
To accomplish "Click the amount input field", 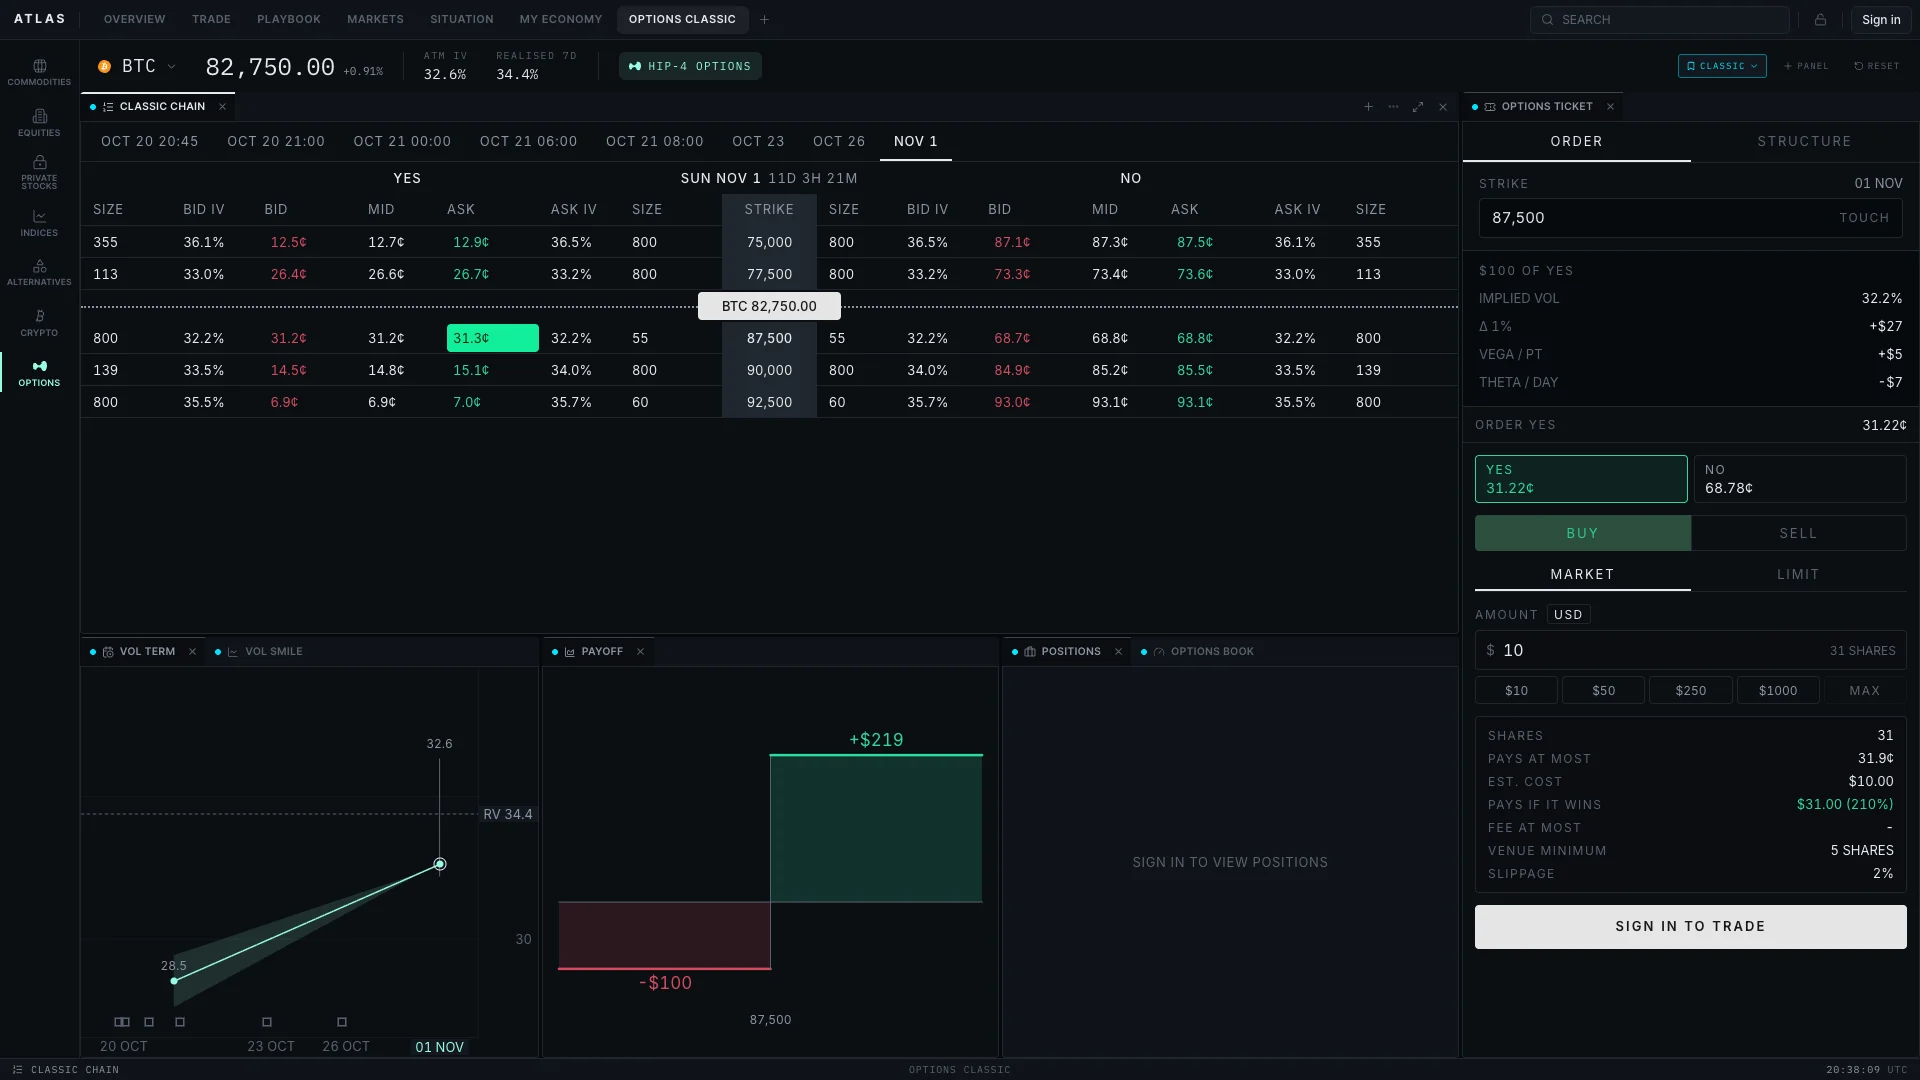I will click(1690, 650).
